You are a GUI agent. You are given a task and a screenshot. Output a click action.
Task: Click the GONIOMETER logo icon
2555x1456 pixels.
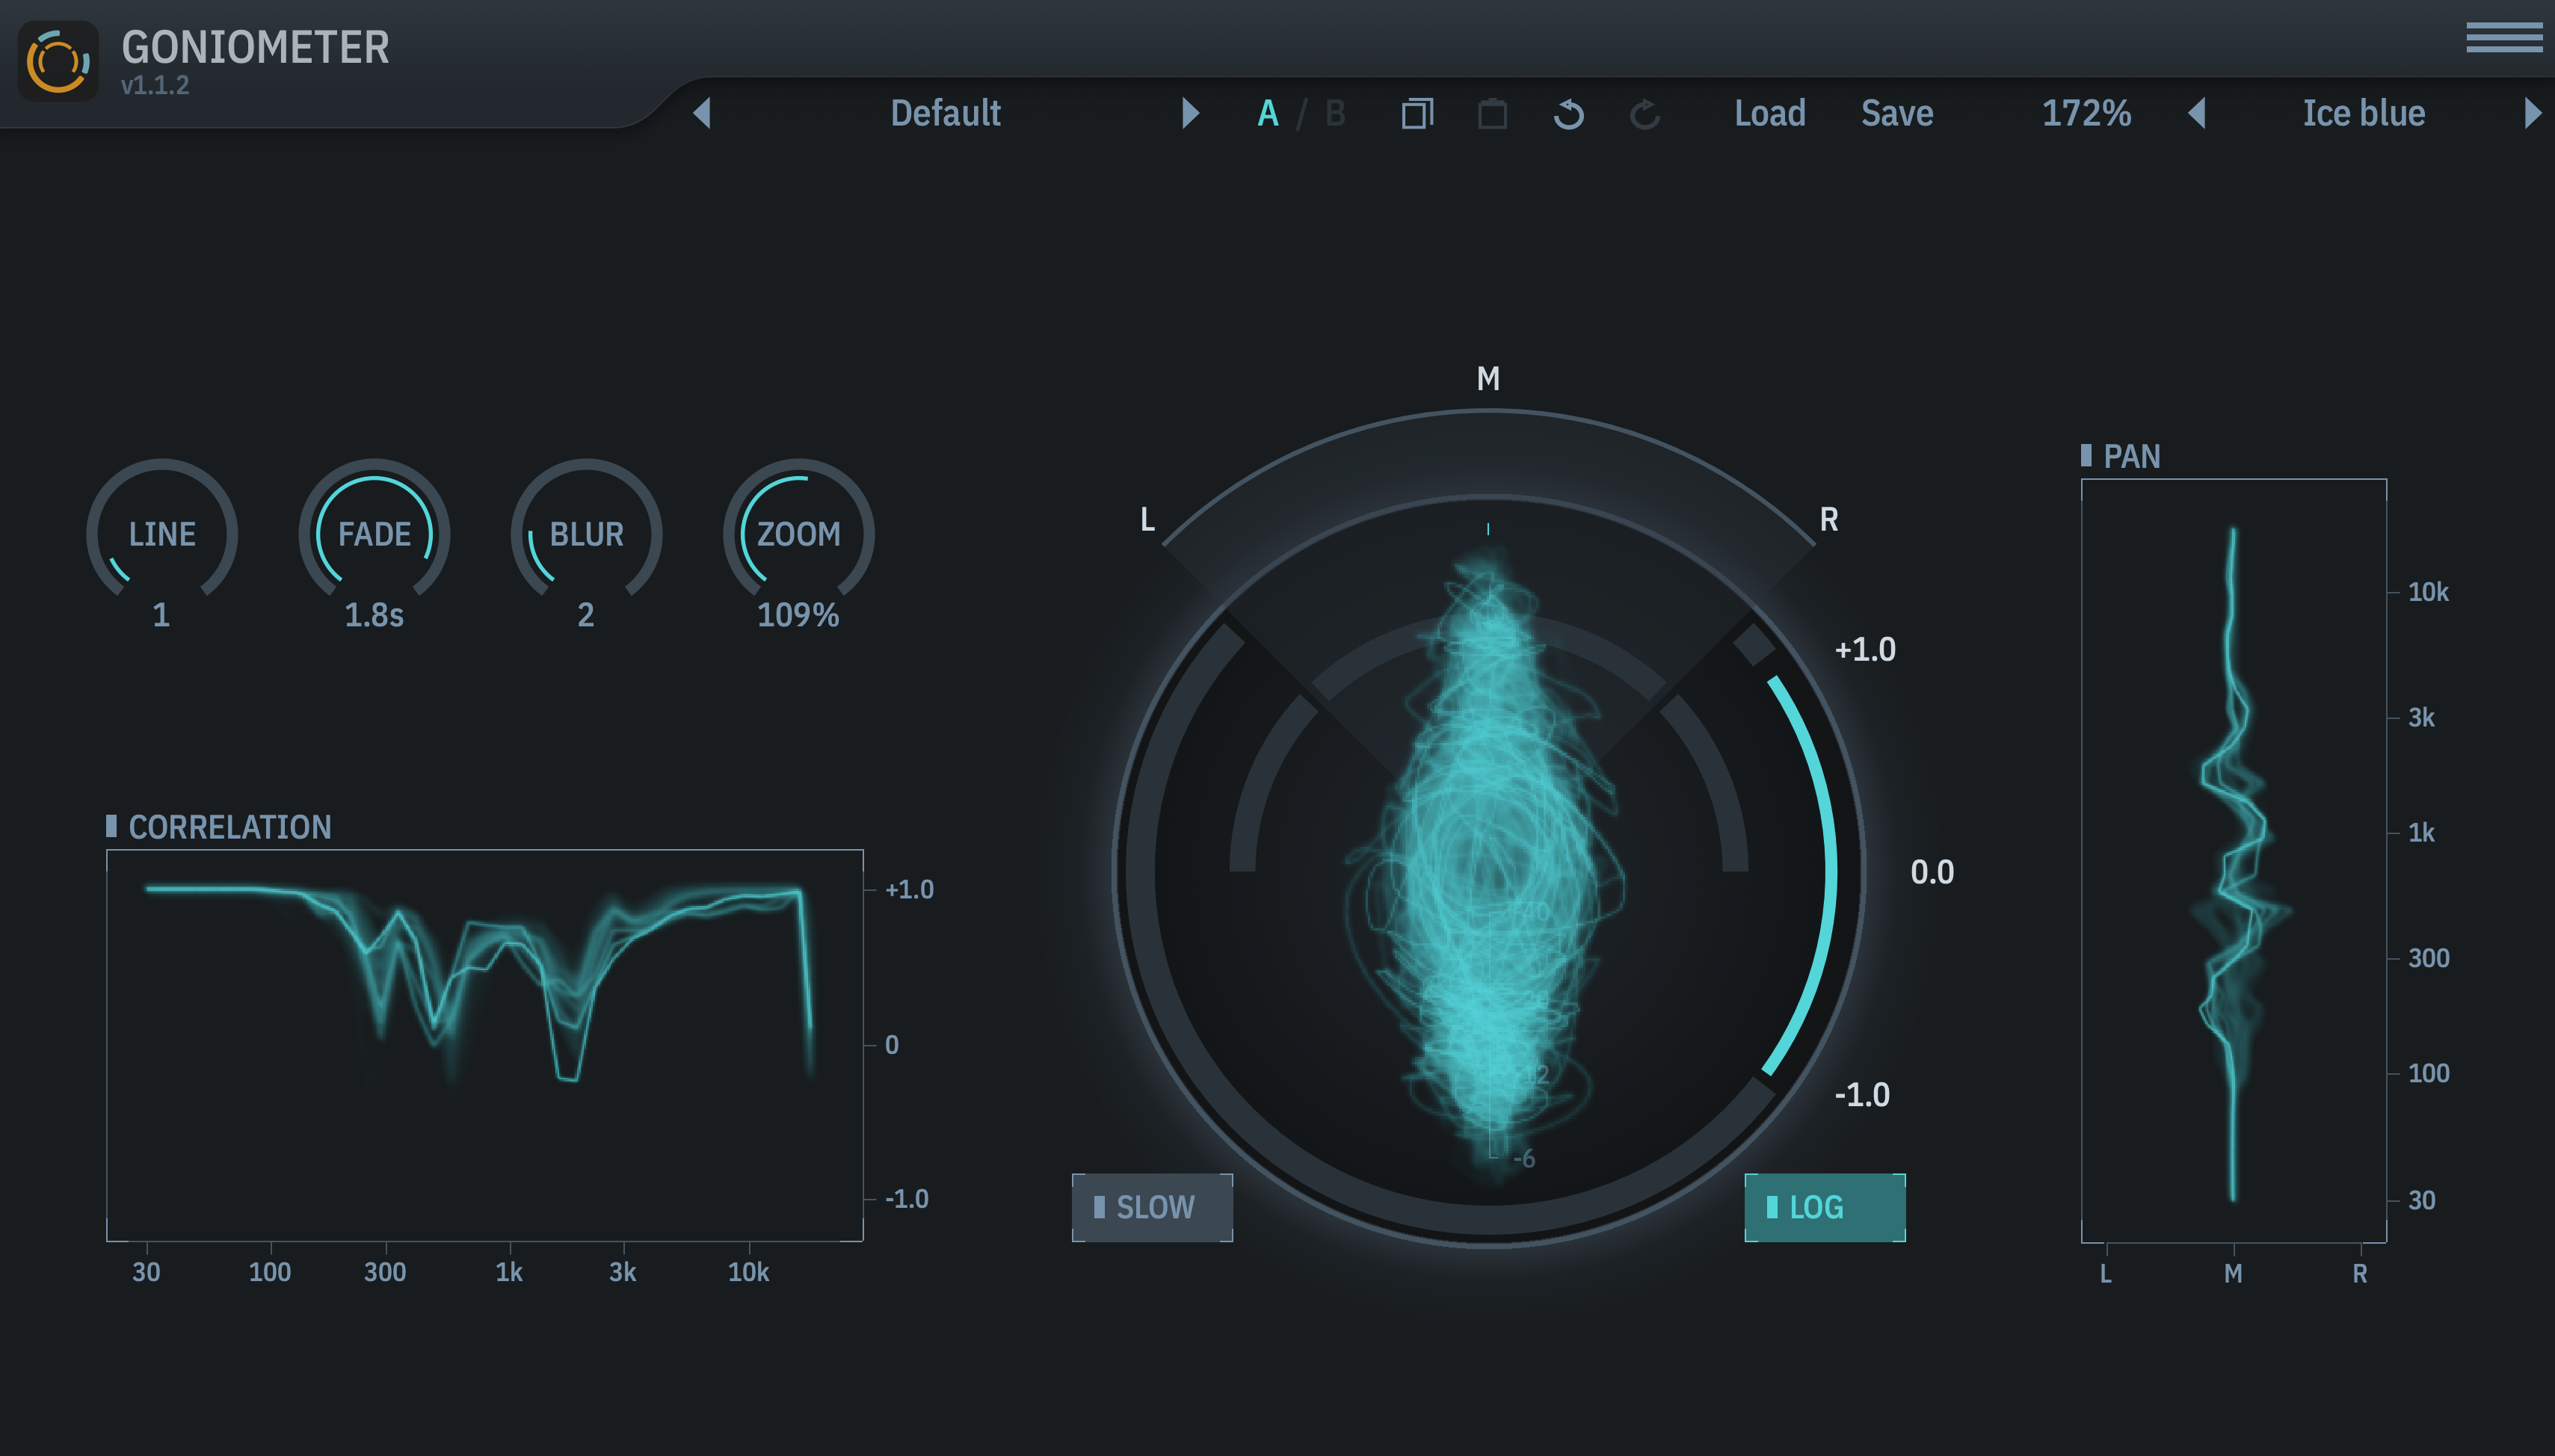[57, 60]
